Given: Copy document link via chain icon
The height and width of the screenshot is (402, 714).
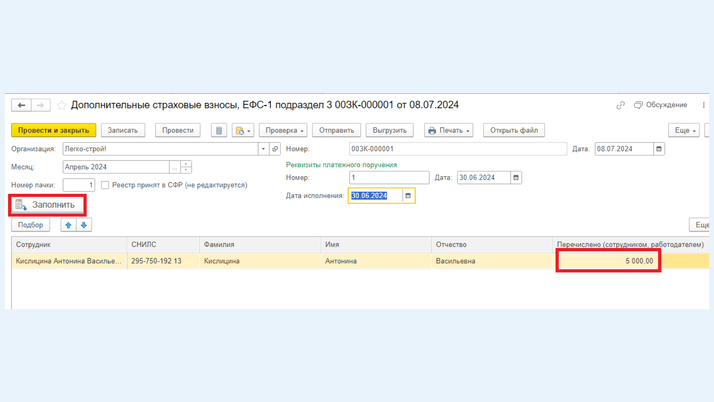Looking at the screenshot, I should 620,105.
